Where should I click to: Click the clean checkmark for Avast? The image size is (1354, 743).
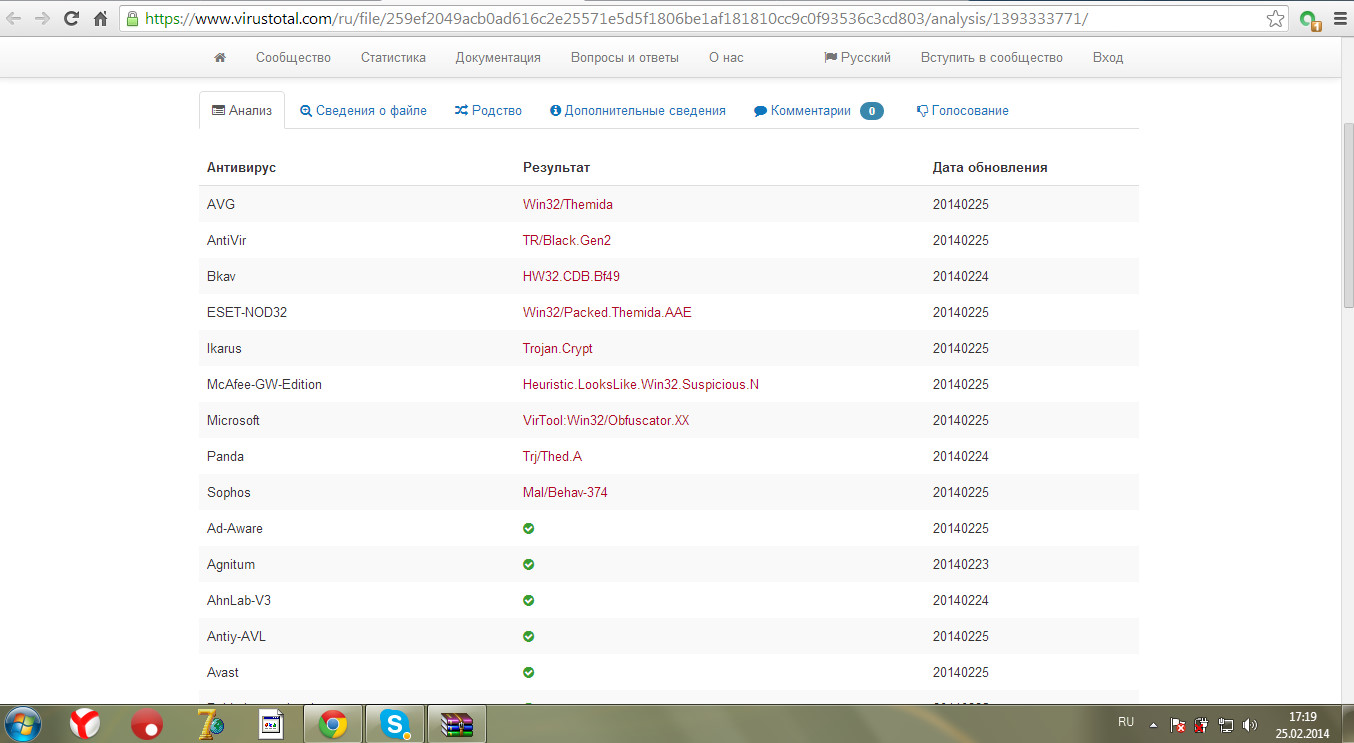pyautogui.click(x=529, y=672)
